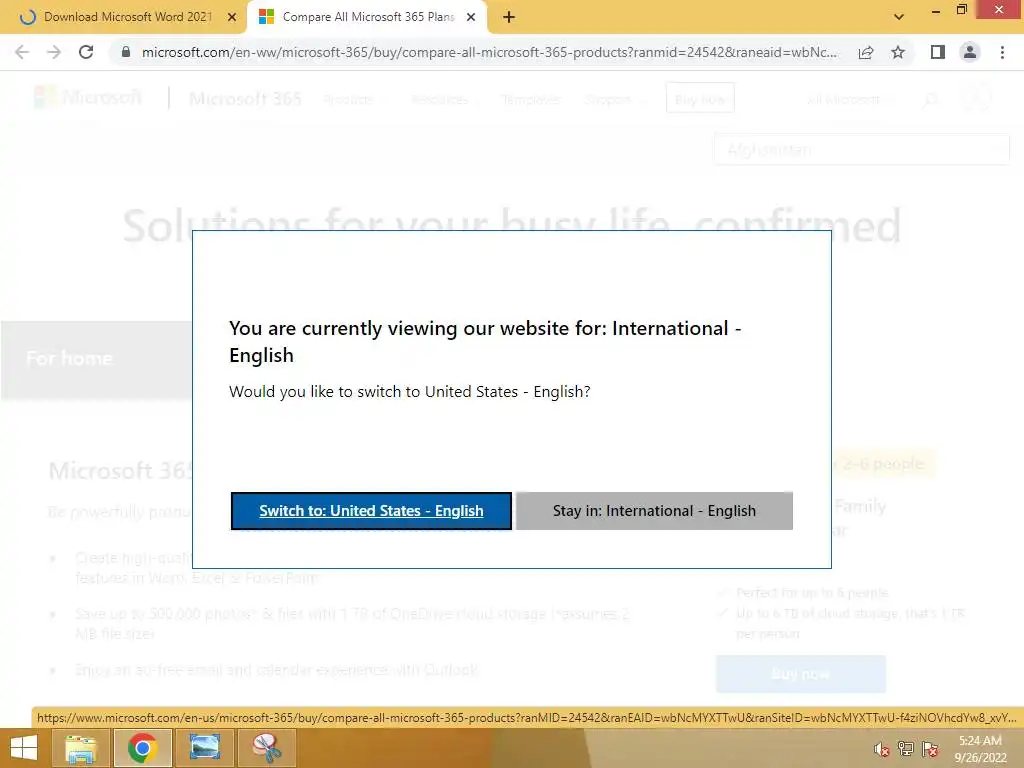The image size is (1024, 768).
Task: Open the browser side panel
Action: (938, 52)
